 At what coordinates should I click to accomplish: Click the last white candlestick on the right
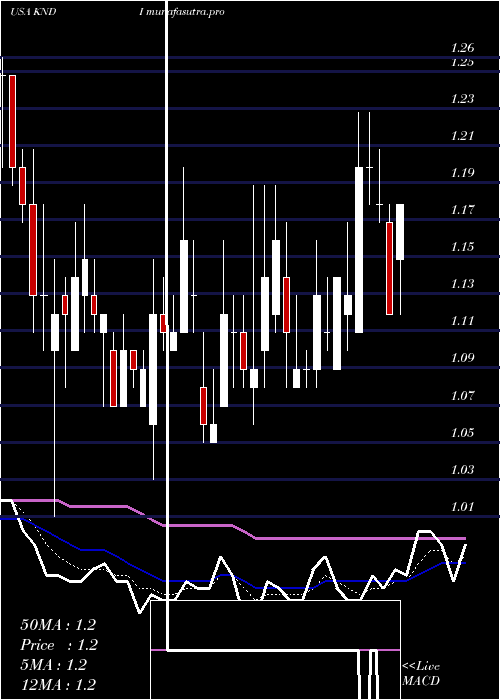point(400,232)
